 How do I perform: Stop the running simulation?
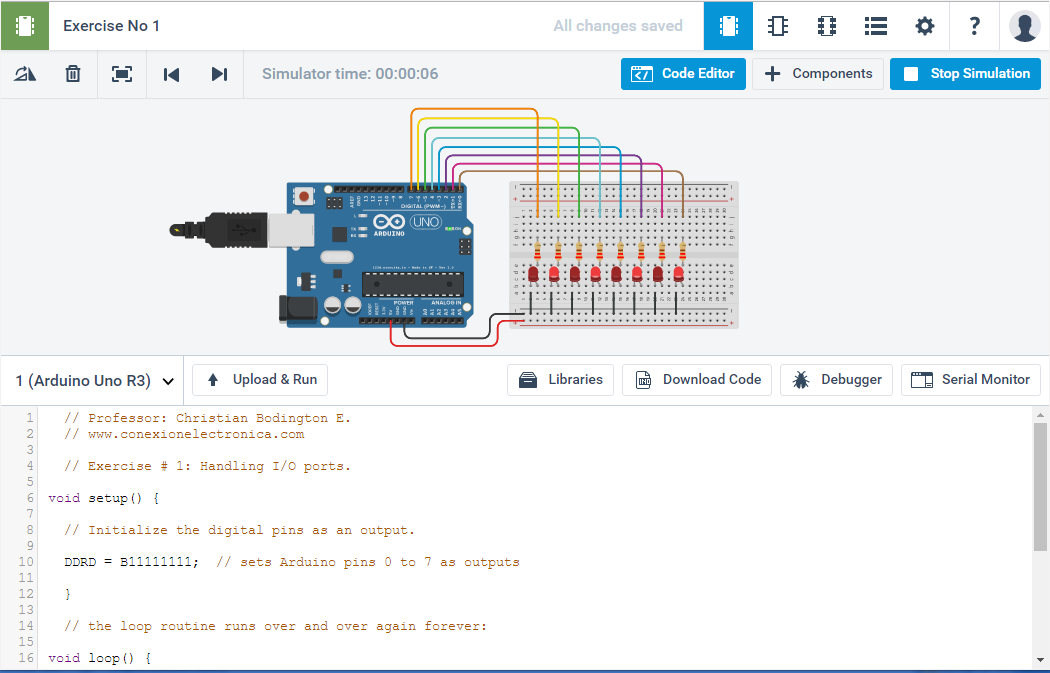coord(966,74)
